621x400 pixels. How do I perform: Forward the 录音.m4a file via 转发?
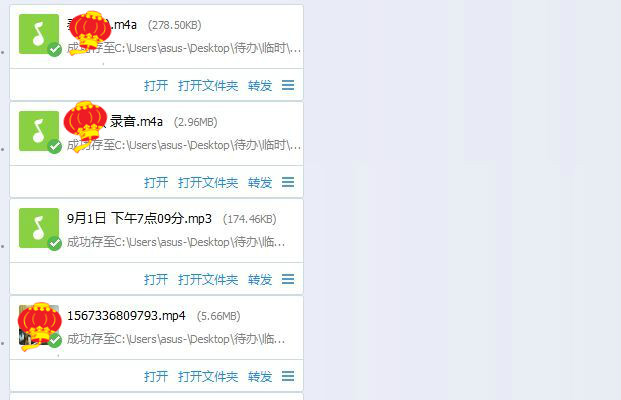[260, 183]
